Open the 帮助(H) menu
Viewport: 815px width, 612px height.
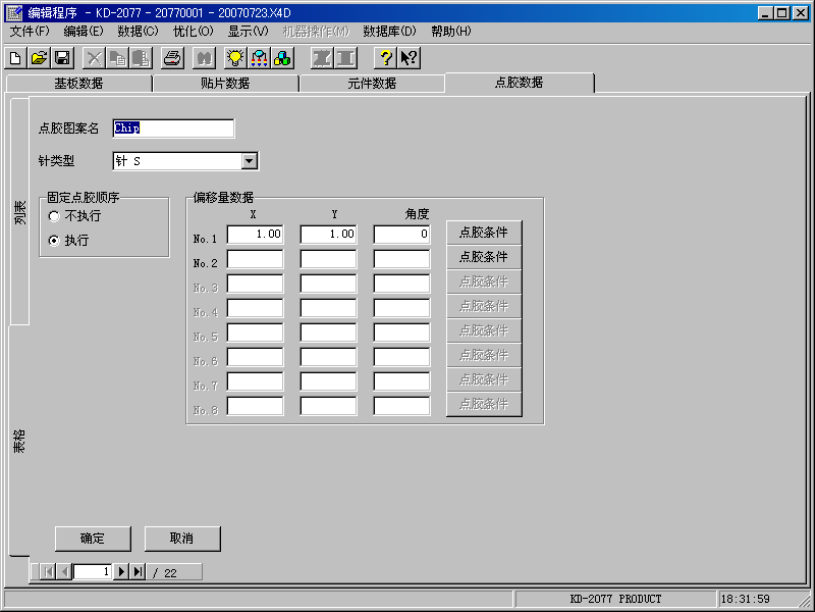(451, 31)
